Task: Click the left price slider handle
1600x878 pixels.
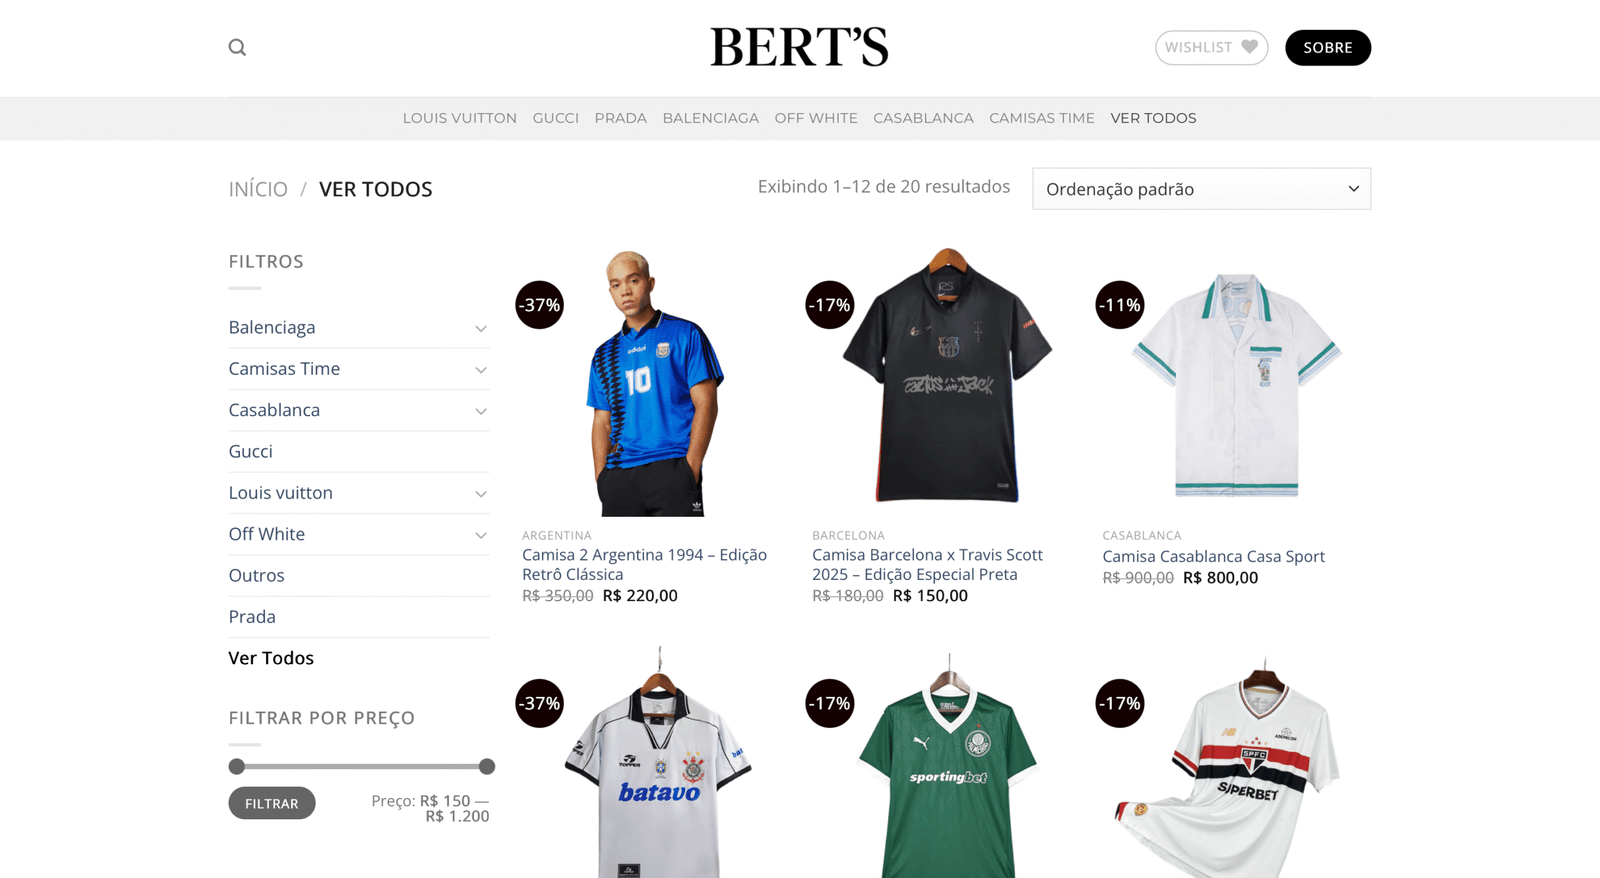Action: (x=237, y=766)
